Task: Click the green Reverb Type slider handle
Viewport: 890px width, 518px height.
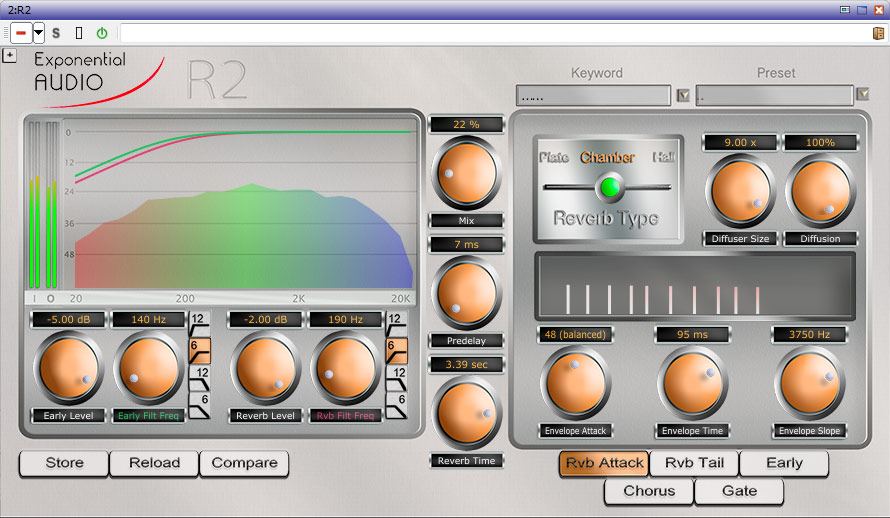Action: click(609, 187)
